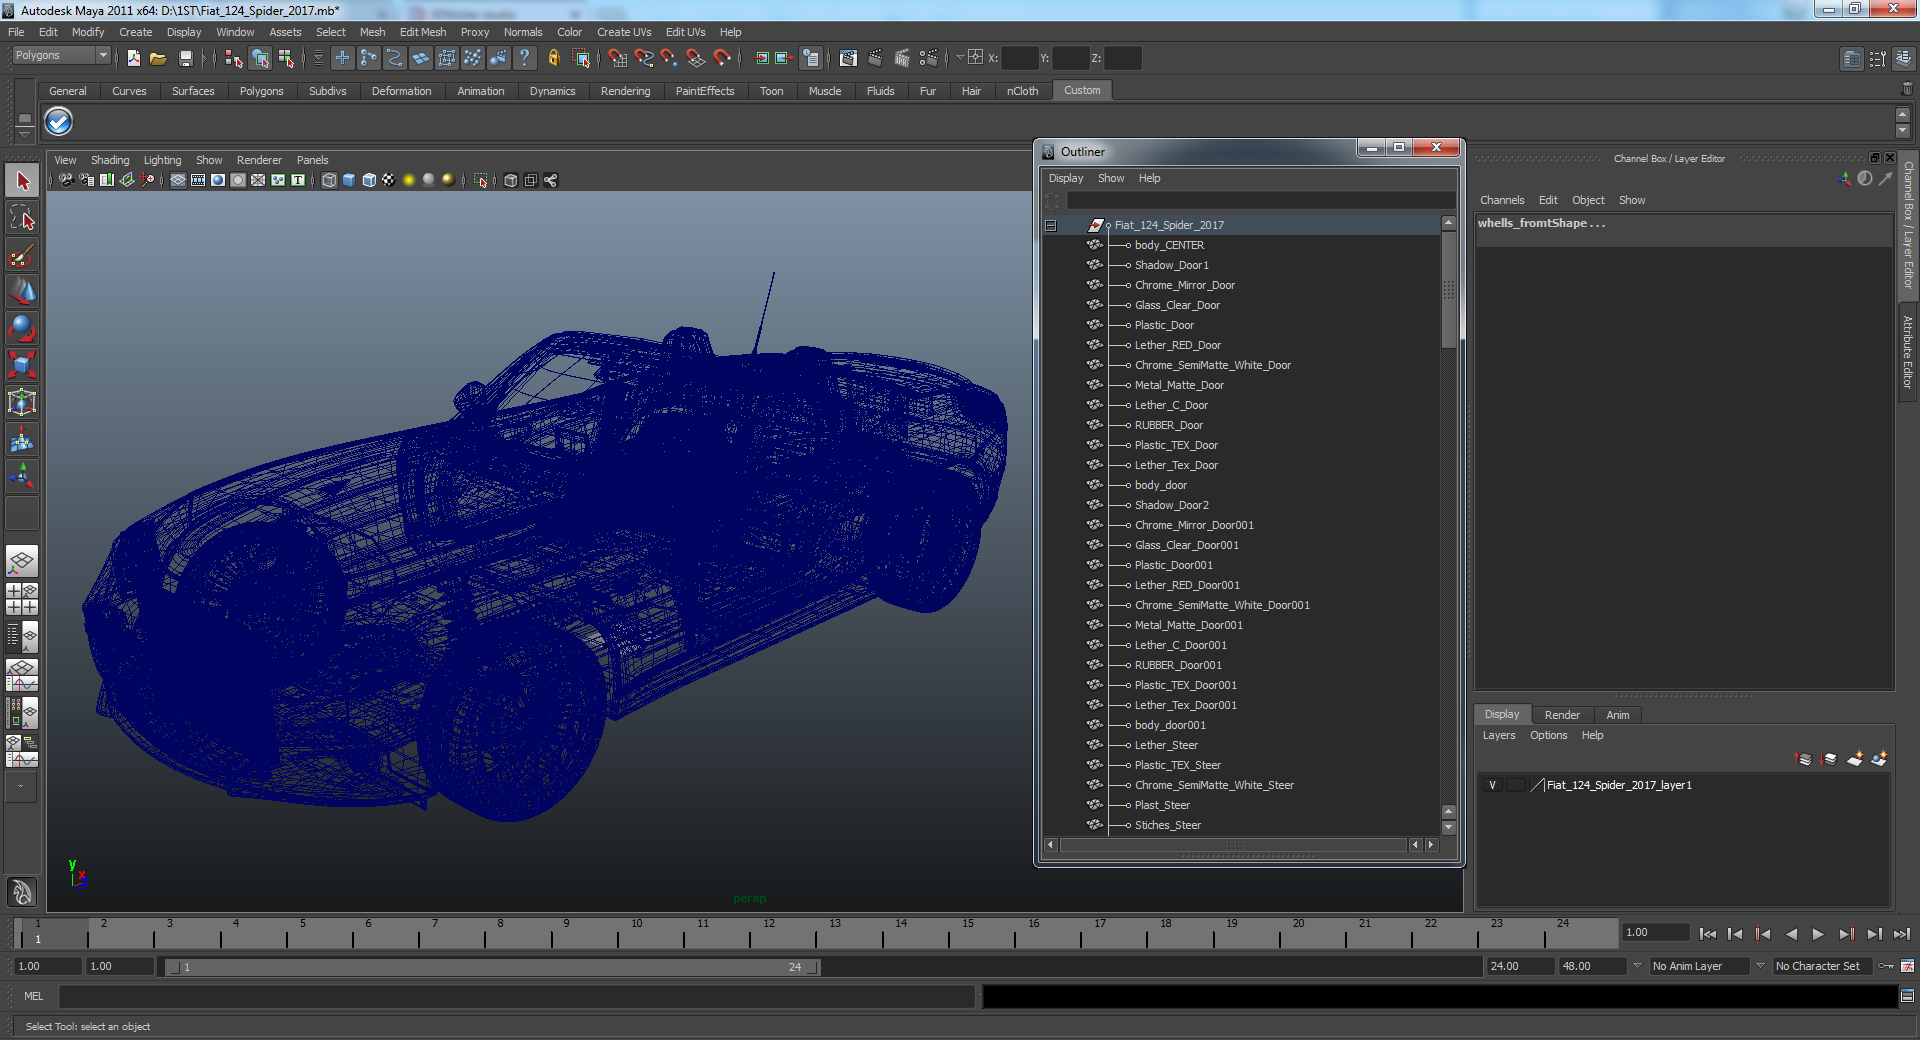This screenshot has height=1040, width=1920.
Task: Toggle viewport grid display icon
Action: [x=177, y=180]
